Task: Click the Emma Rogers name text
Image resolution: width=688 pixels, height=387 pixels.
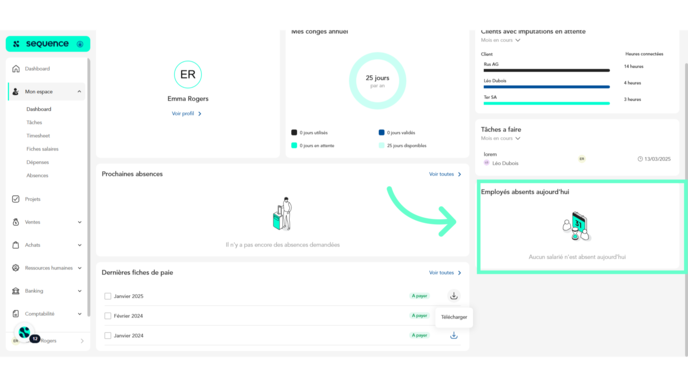Action: pyautogui.click(x=188, y=99)
